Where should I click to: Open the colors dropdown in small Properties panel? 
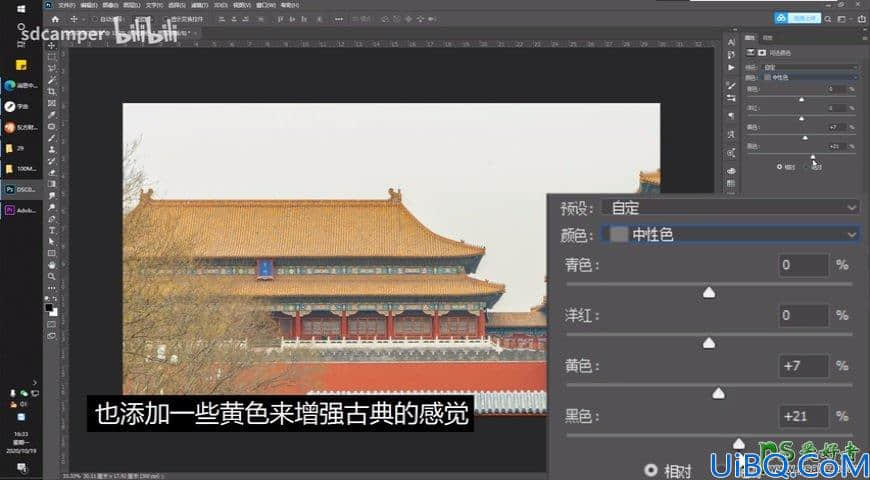point(810,77)
